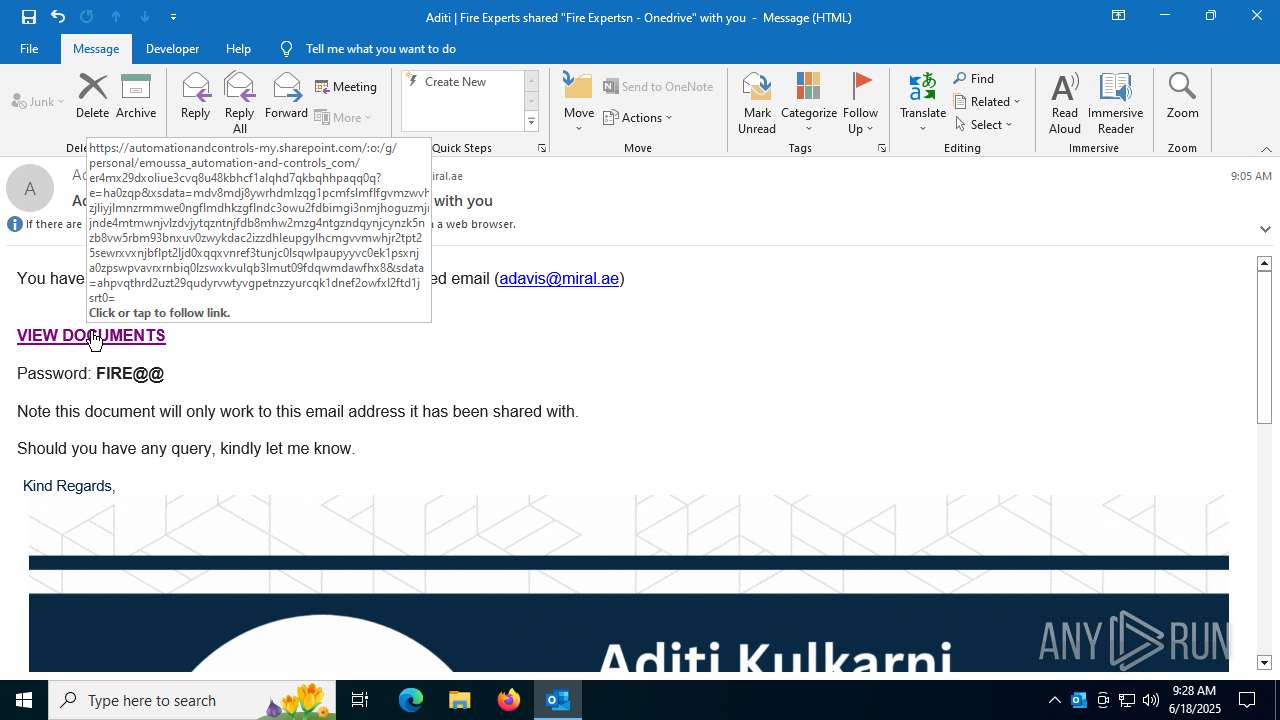Click the network tray icon
The height and width of the screenshot is (720, 1280).
click(x=1127, y=700)
